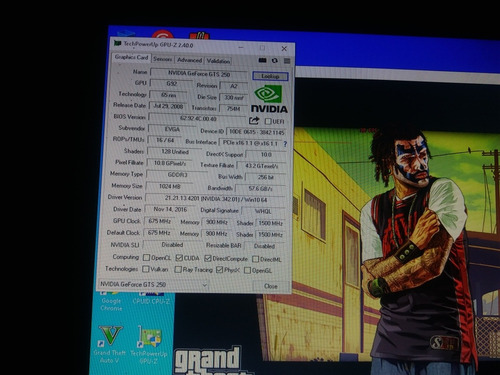
Task: Toggle the OpenCL checkbox
Action: (146, 257)
